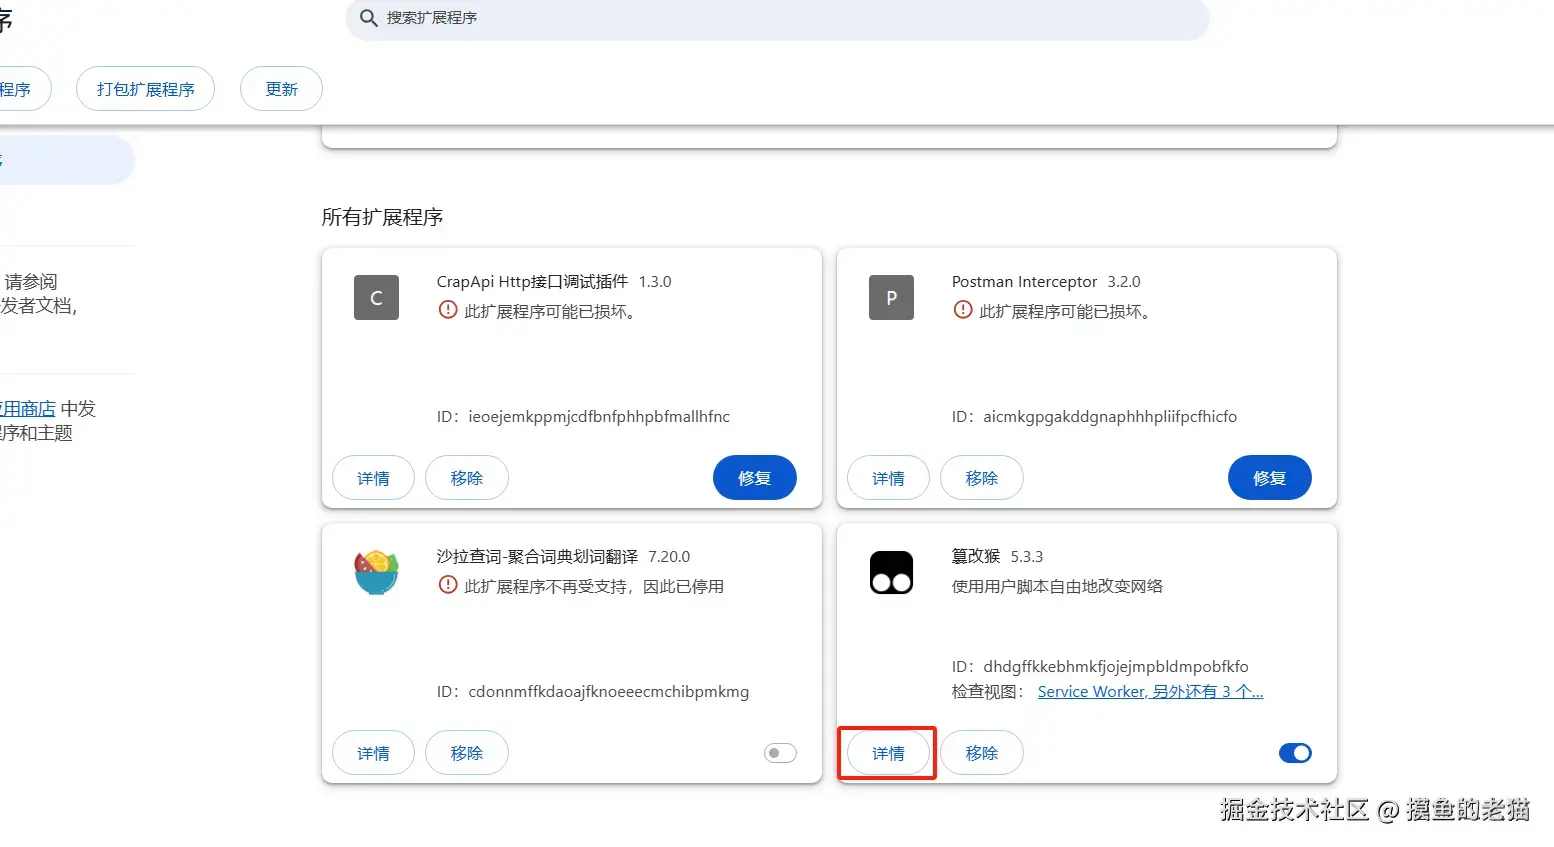The image size is (1554, 847).
Task: Click 移除 for the CrapApi extension
Action: coord(467,478)
